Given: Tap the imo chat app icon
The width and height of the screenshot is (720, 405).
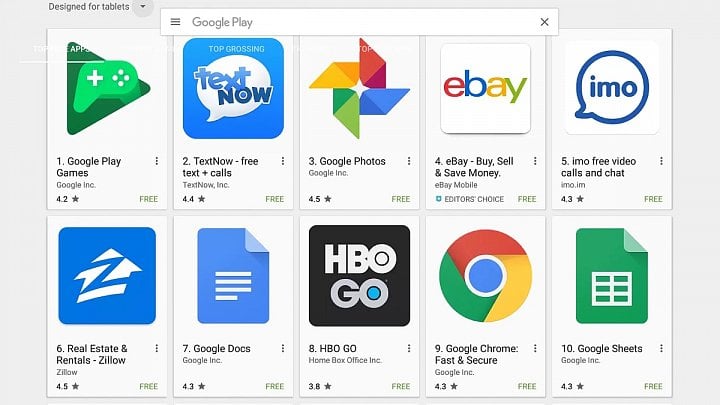Looking at the screenshot, I should coord(612,88).
